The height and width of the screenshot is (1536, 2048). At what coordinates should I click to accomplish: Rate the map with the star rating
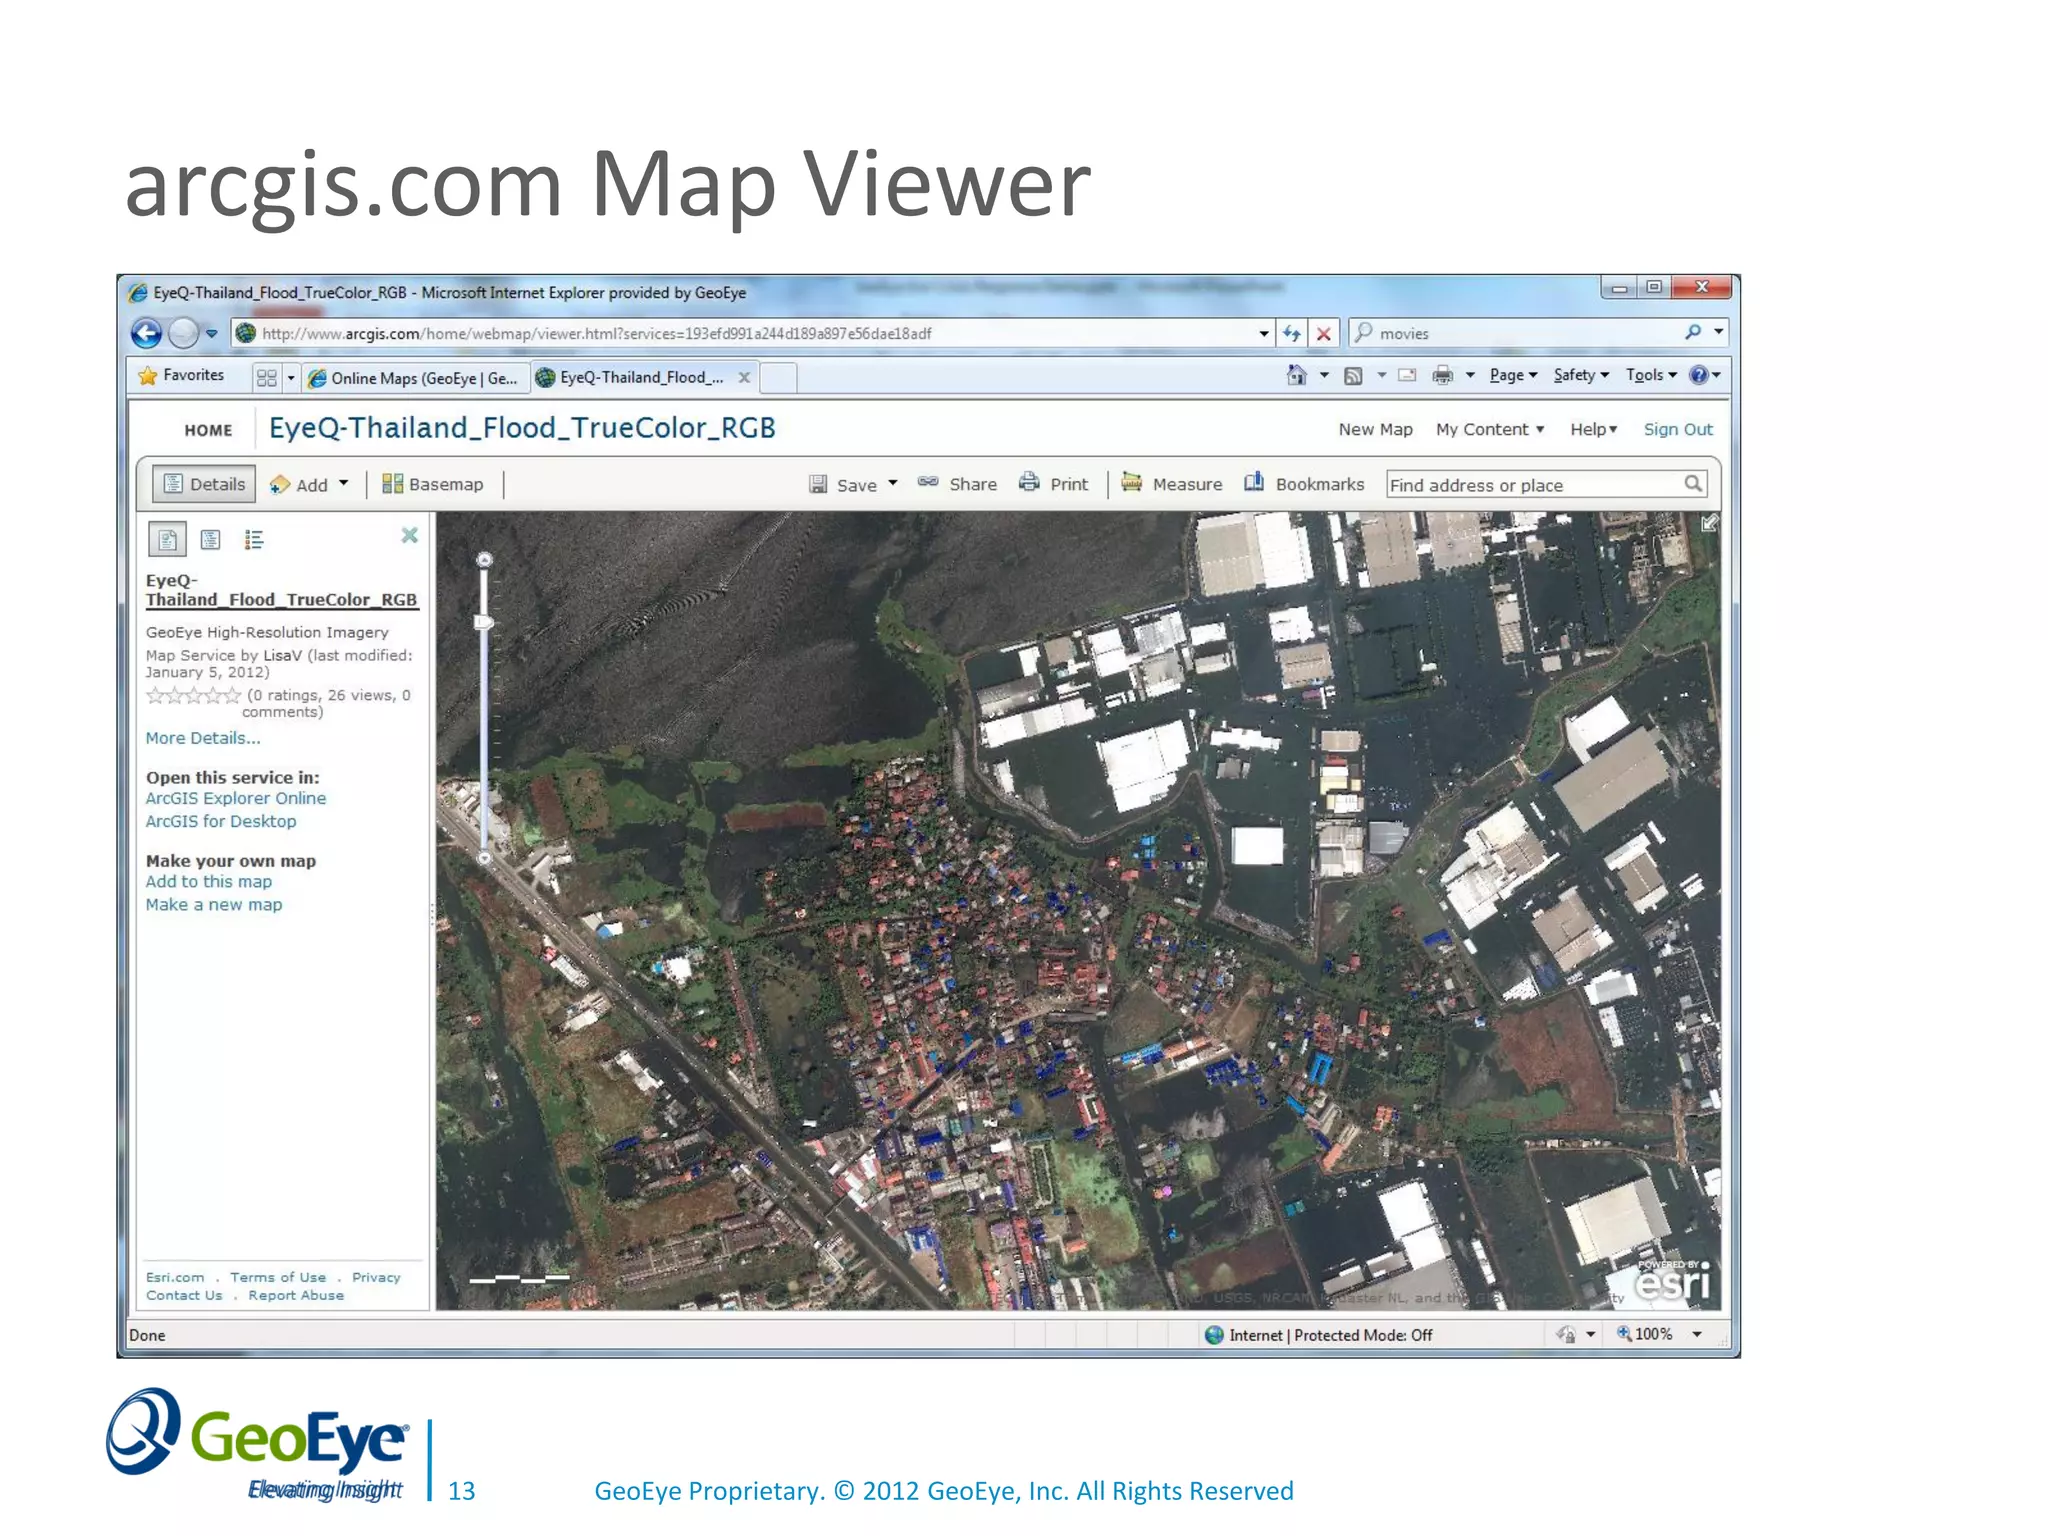coord(194,695)
